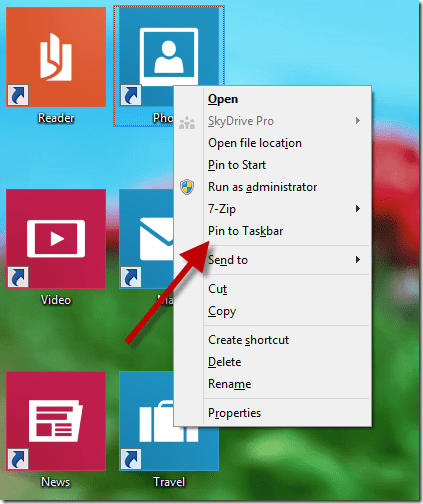The width and height of the screenshot is (423, 504).
Task: Select the Mail app shortcut tile
Action: pos(146,239)
